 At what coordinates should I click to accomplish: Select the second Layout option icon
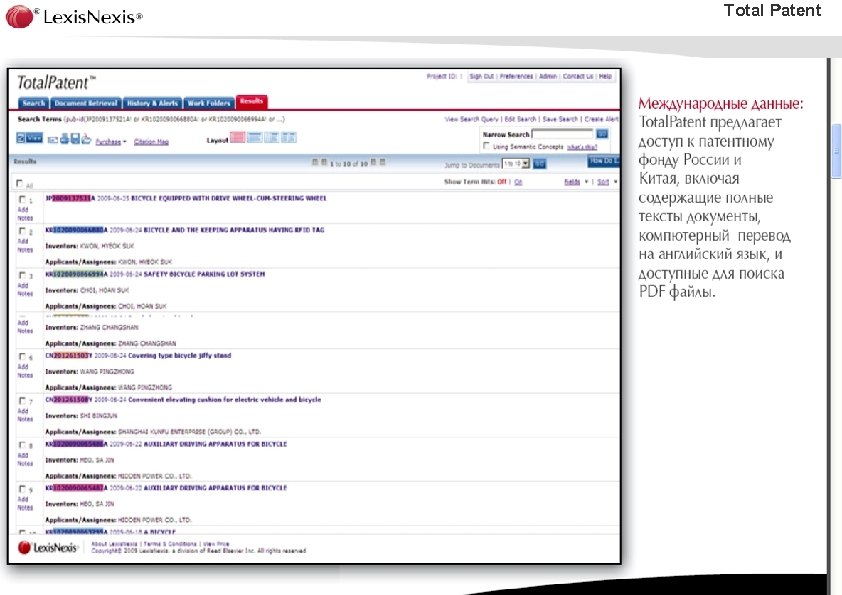click(x=255, y=137)
